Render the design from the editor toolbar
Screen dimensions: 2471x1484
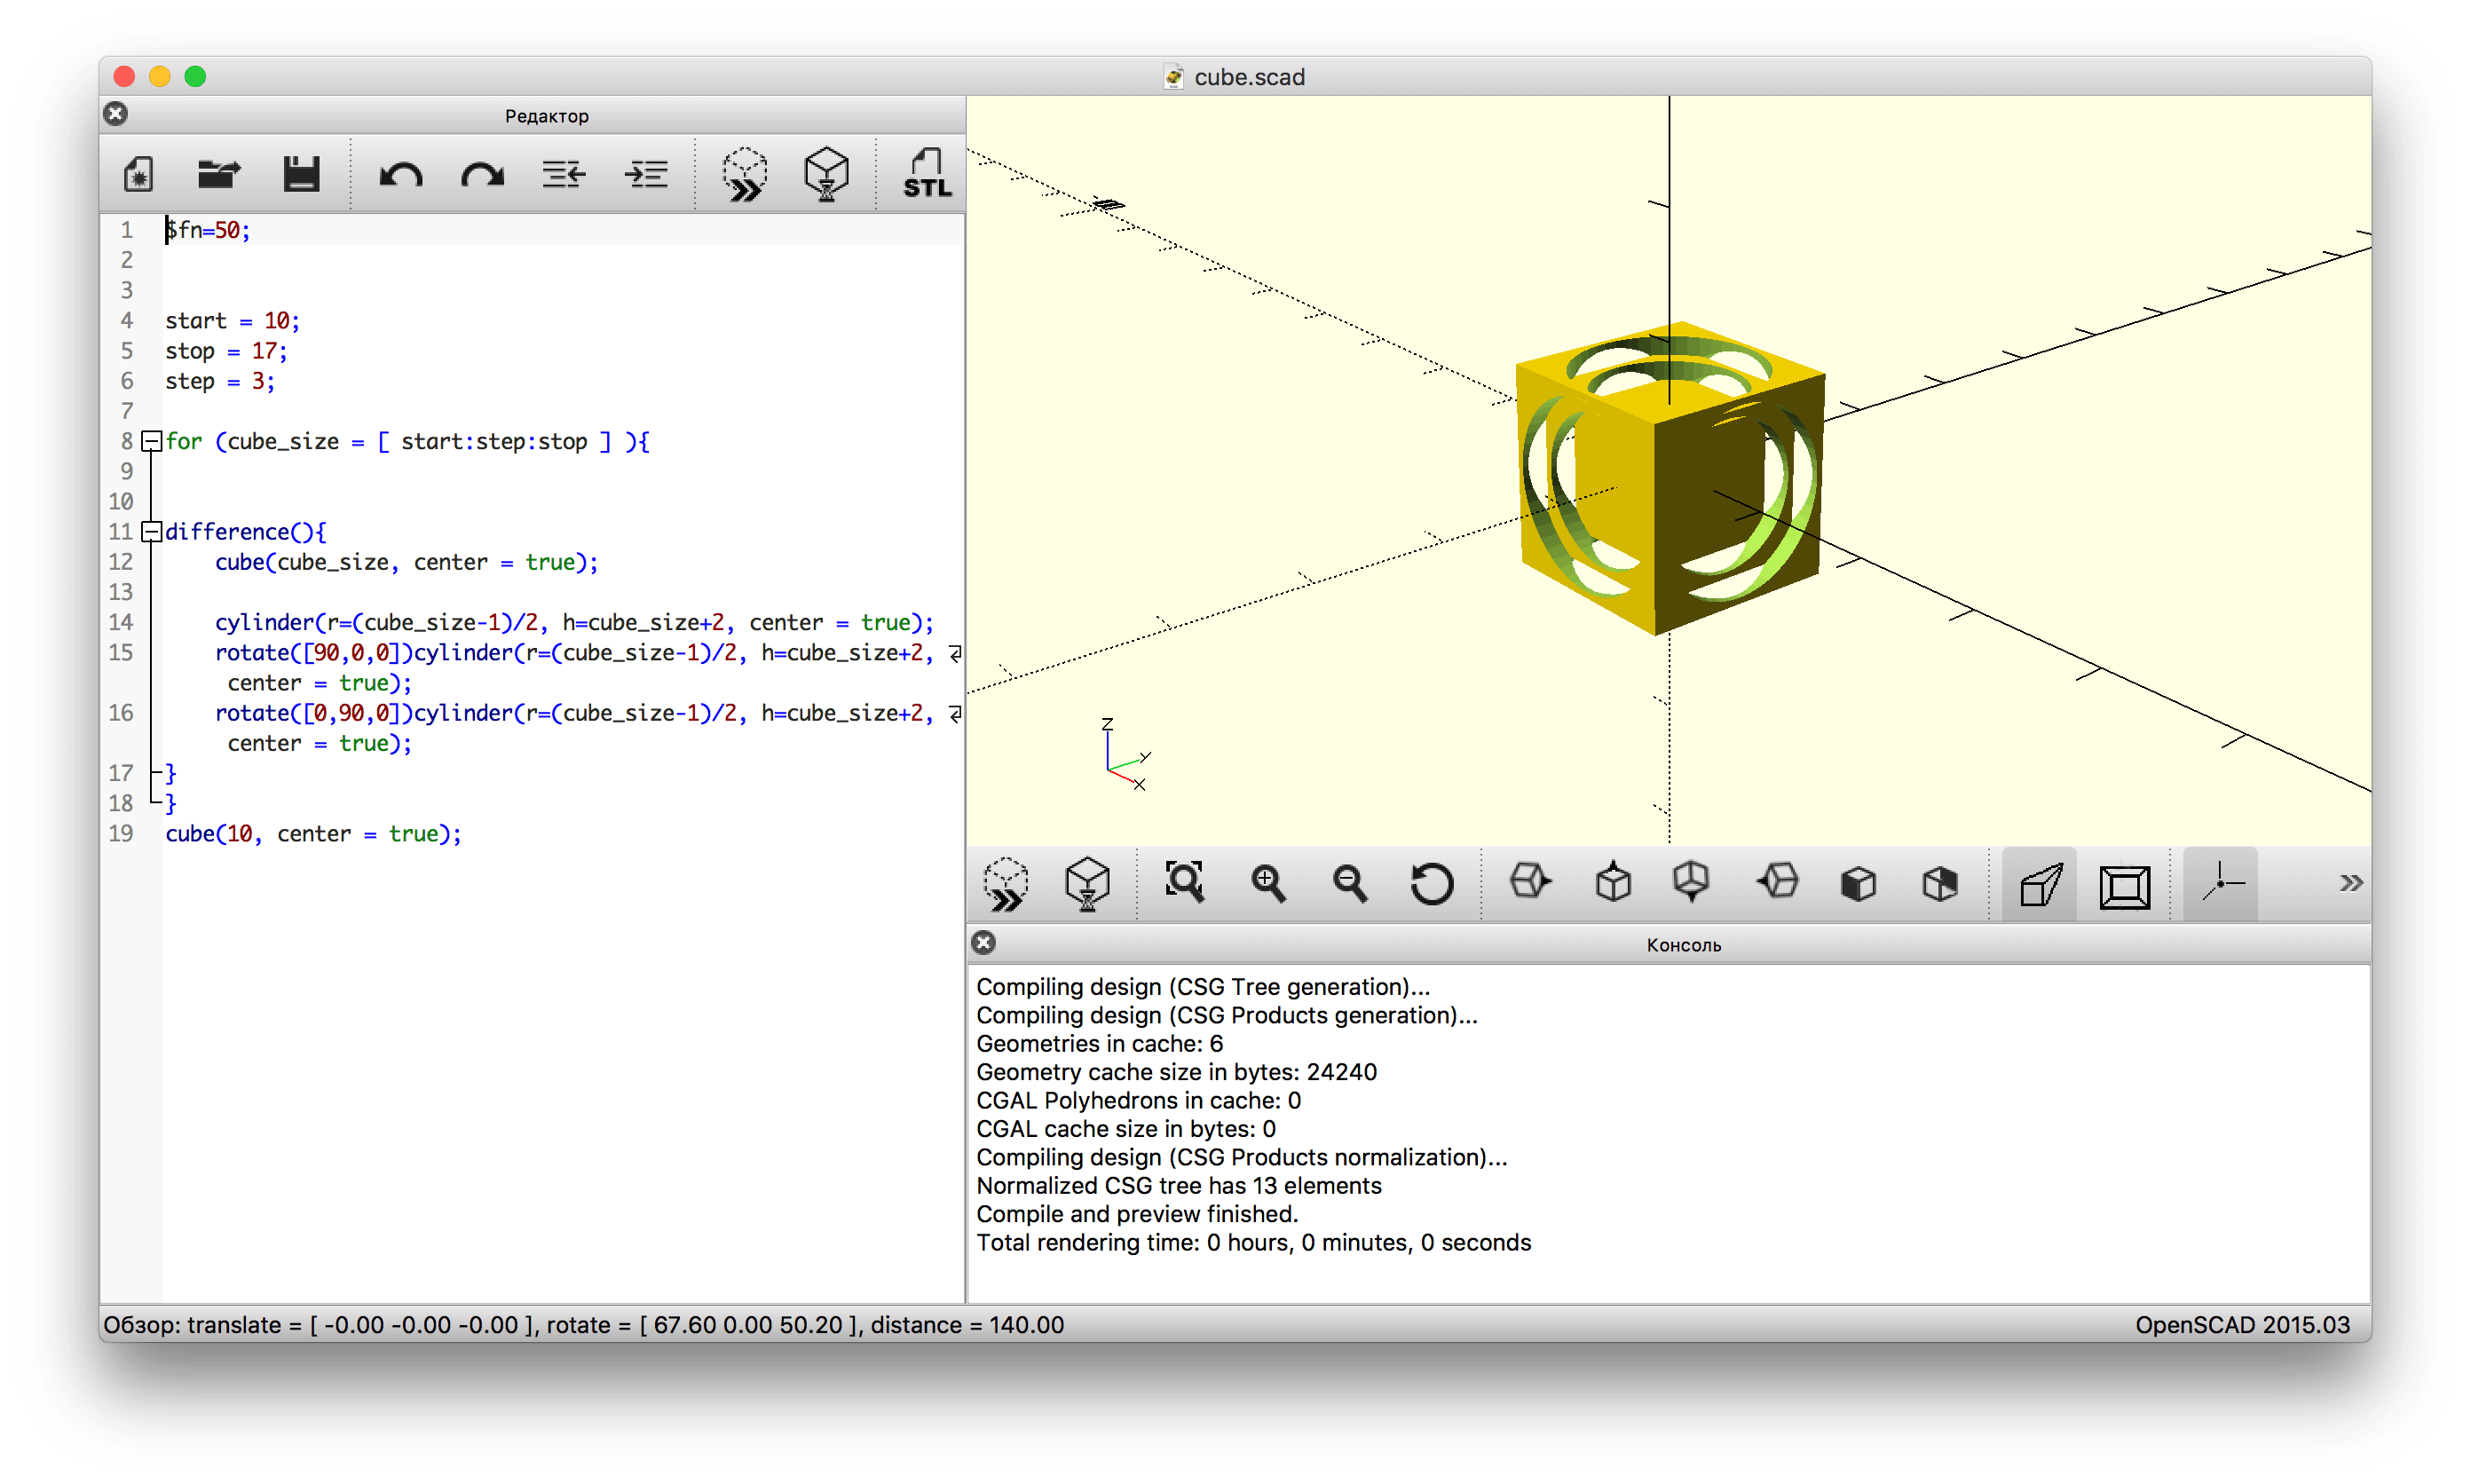pyautogui.click(x=826, y=174)
